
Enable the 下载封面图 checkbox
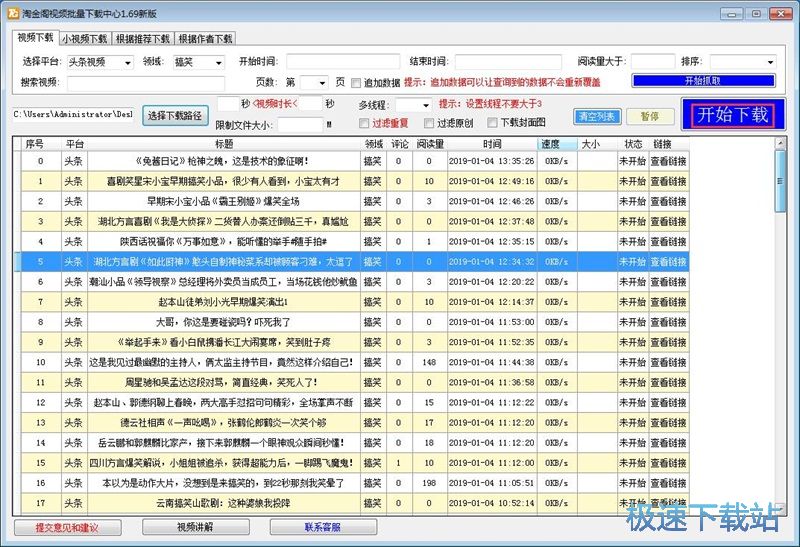click(x=492, y=122)
